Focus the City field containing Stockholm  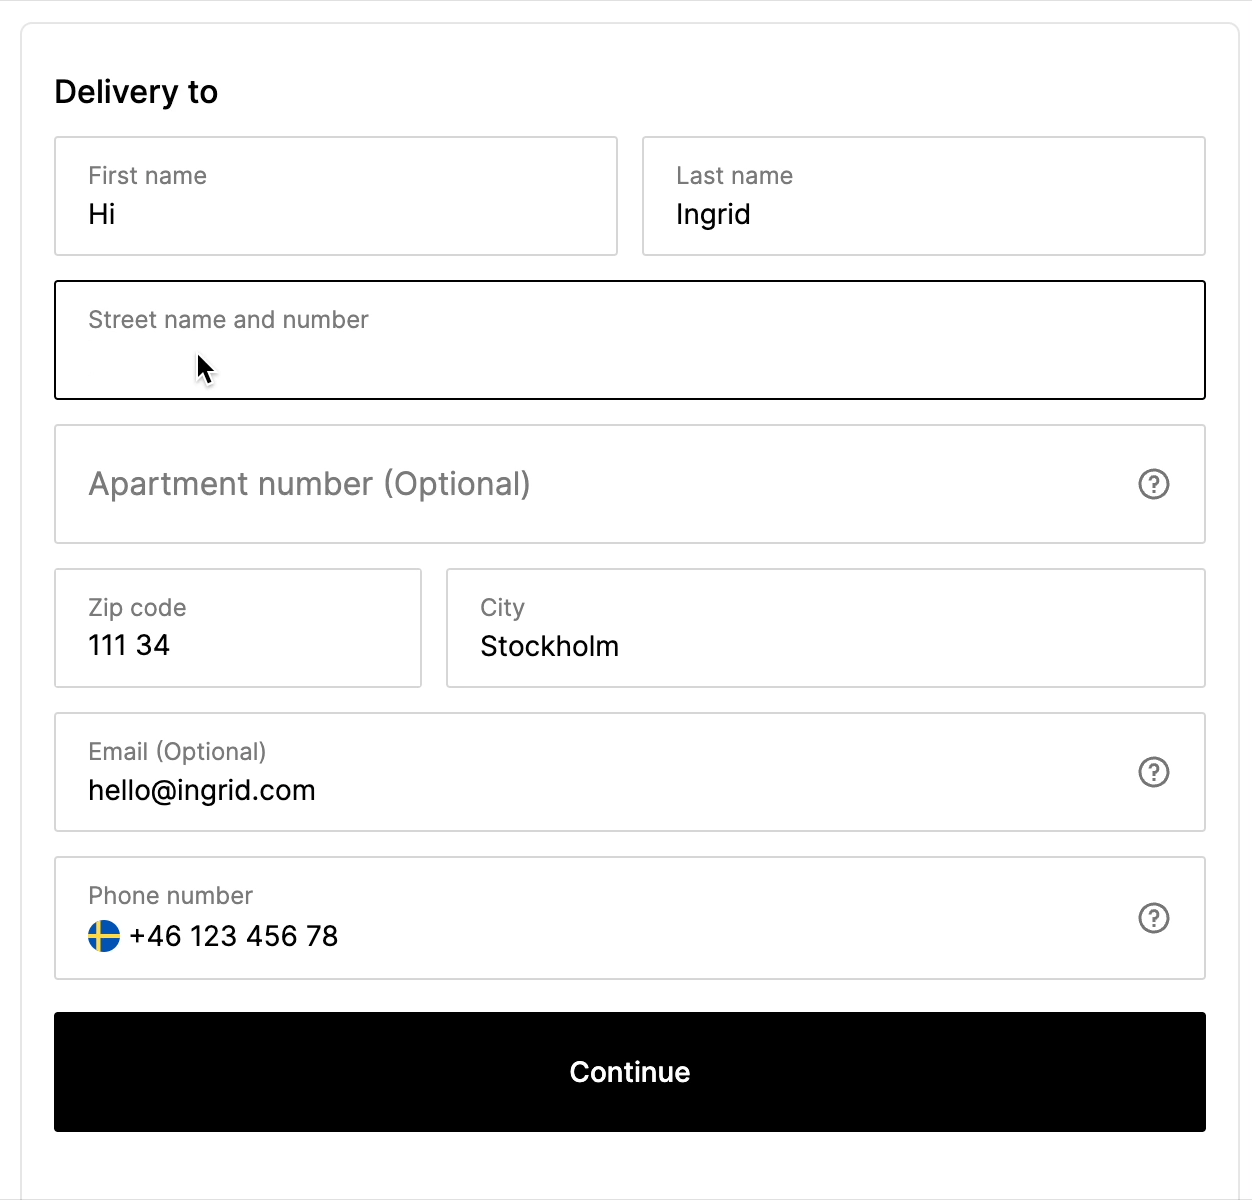coord(825,628)
